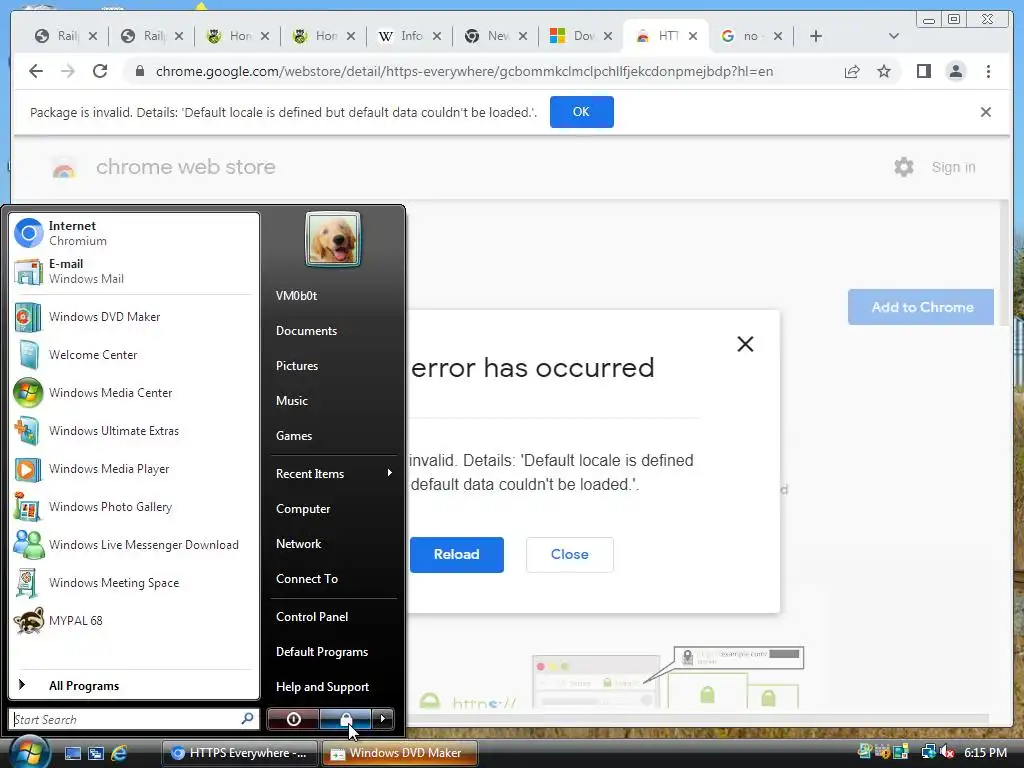The height and width of the screenshot is (768, 1024).
Task: Click the lock computer button
Action: (345, 719)
